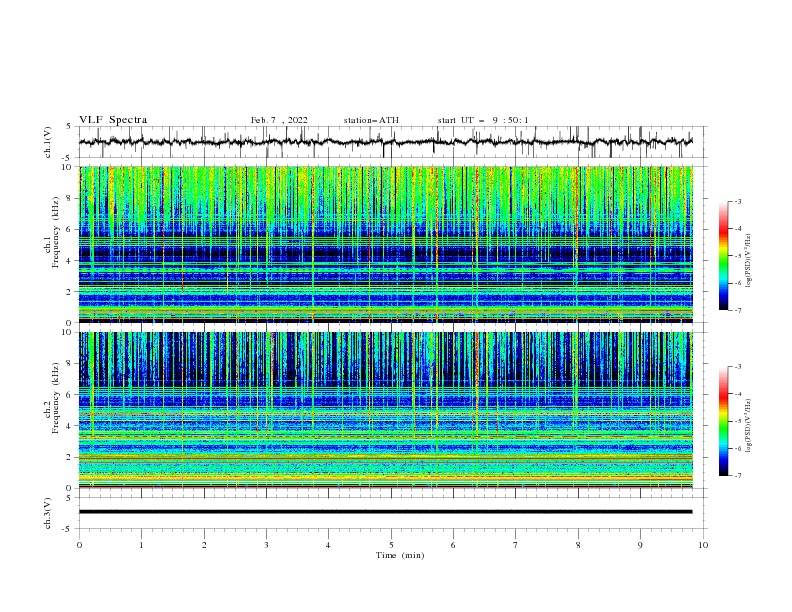Click the ch.1 spectrogram panel

pyautogui.click(x=385, y=244)
